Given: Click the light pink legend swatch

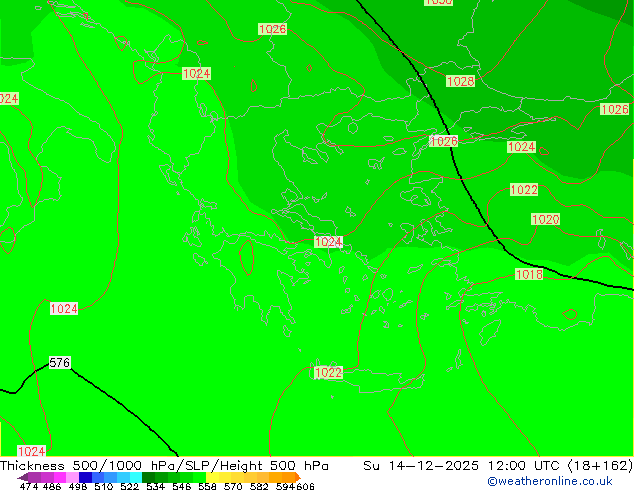Looking at the screenshot, I should pyautogui.click(x=72, y=477).
